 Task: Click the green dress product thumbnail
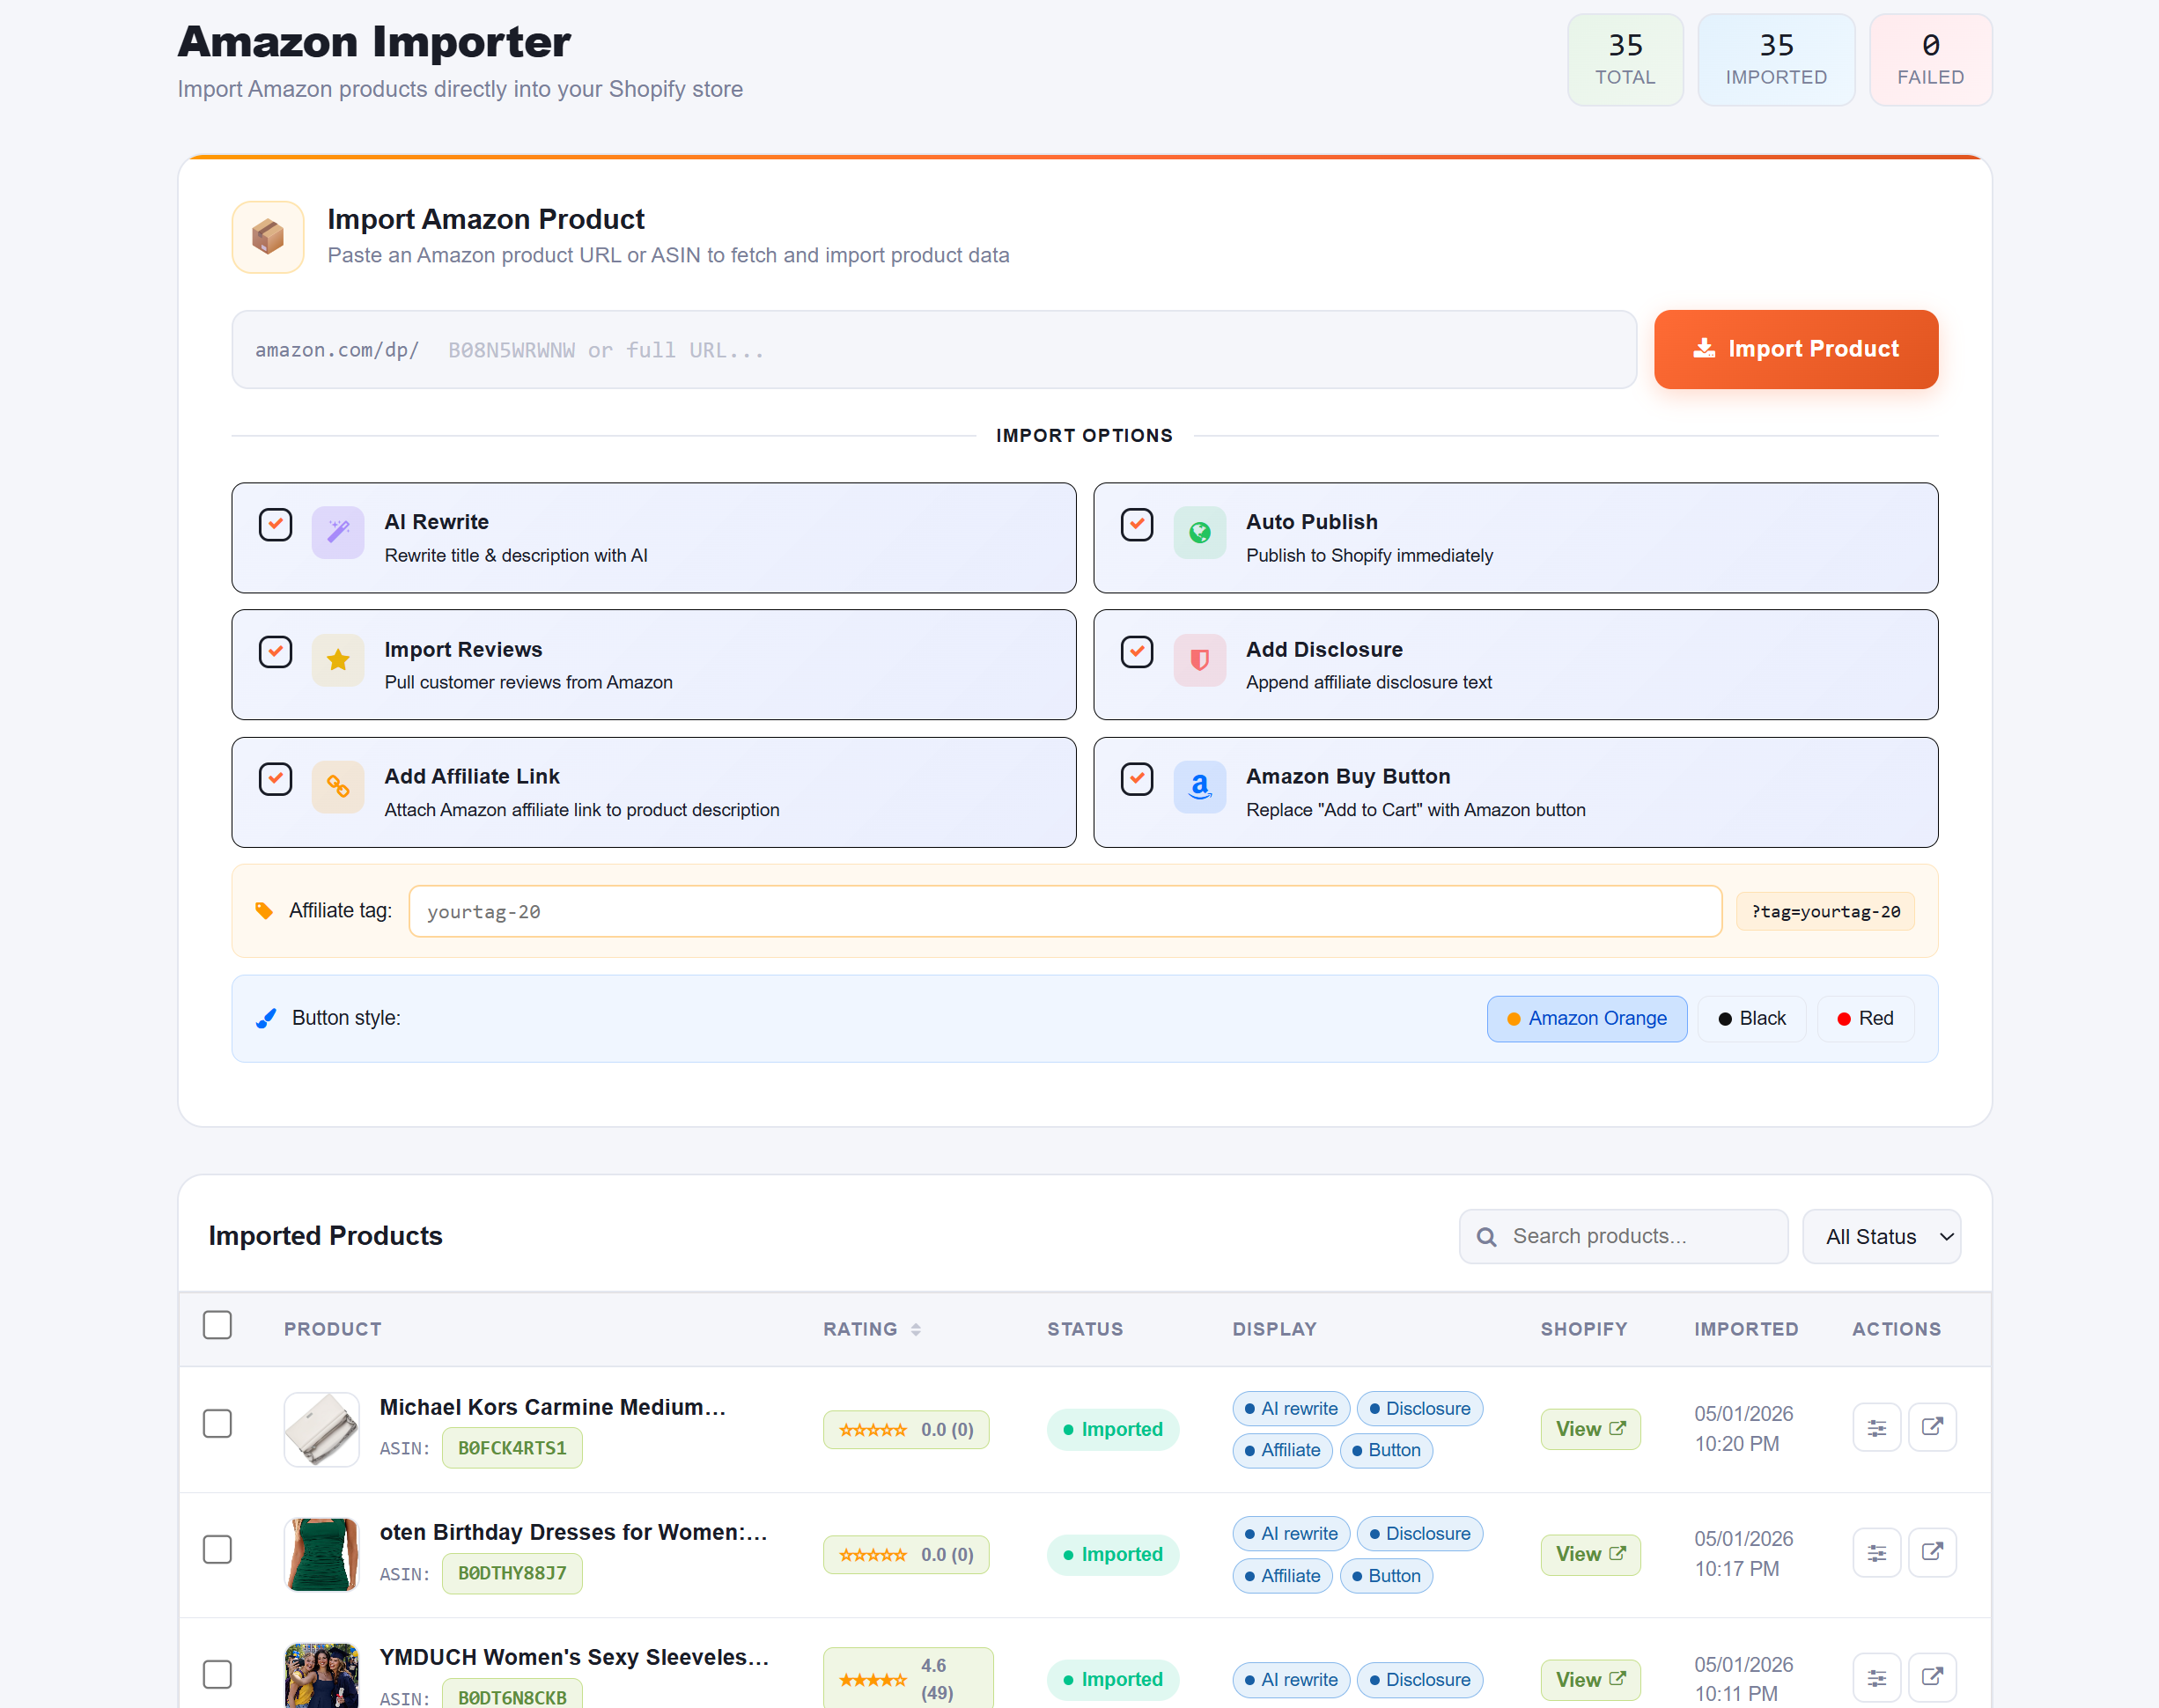pos(321,1554)
